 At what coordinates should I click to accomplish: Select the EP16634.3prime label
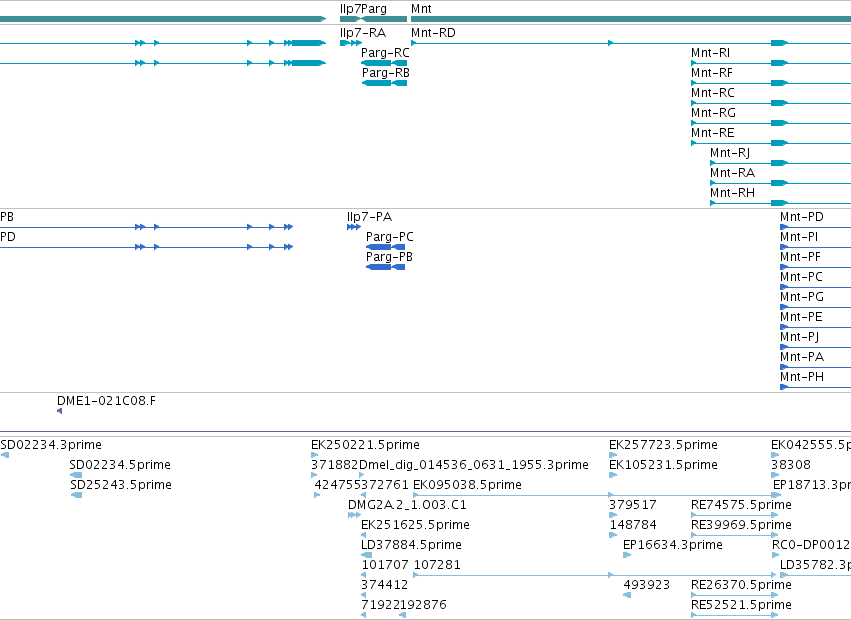point(673,545)
